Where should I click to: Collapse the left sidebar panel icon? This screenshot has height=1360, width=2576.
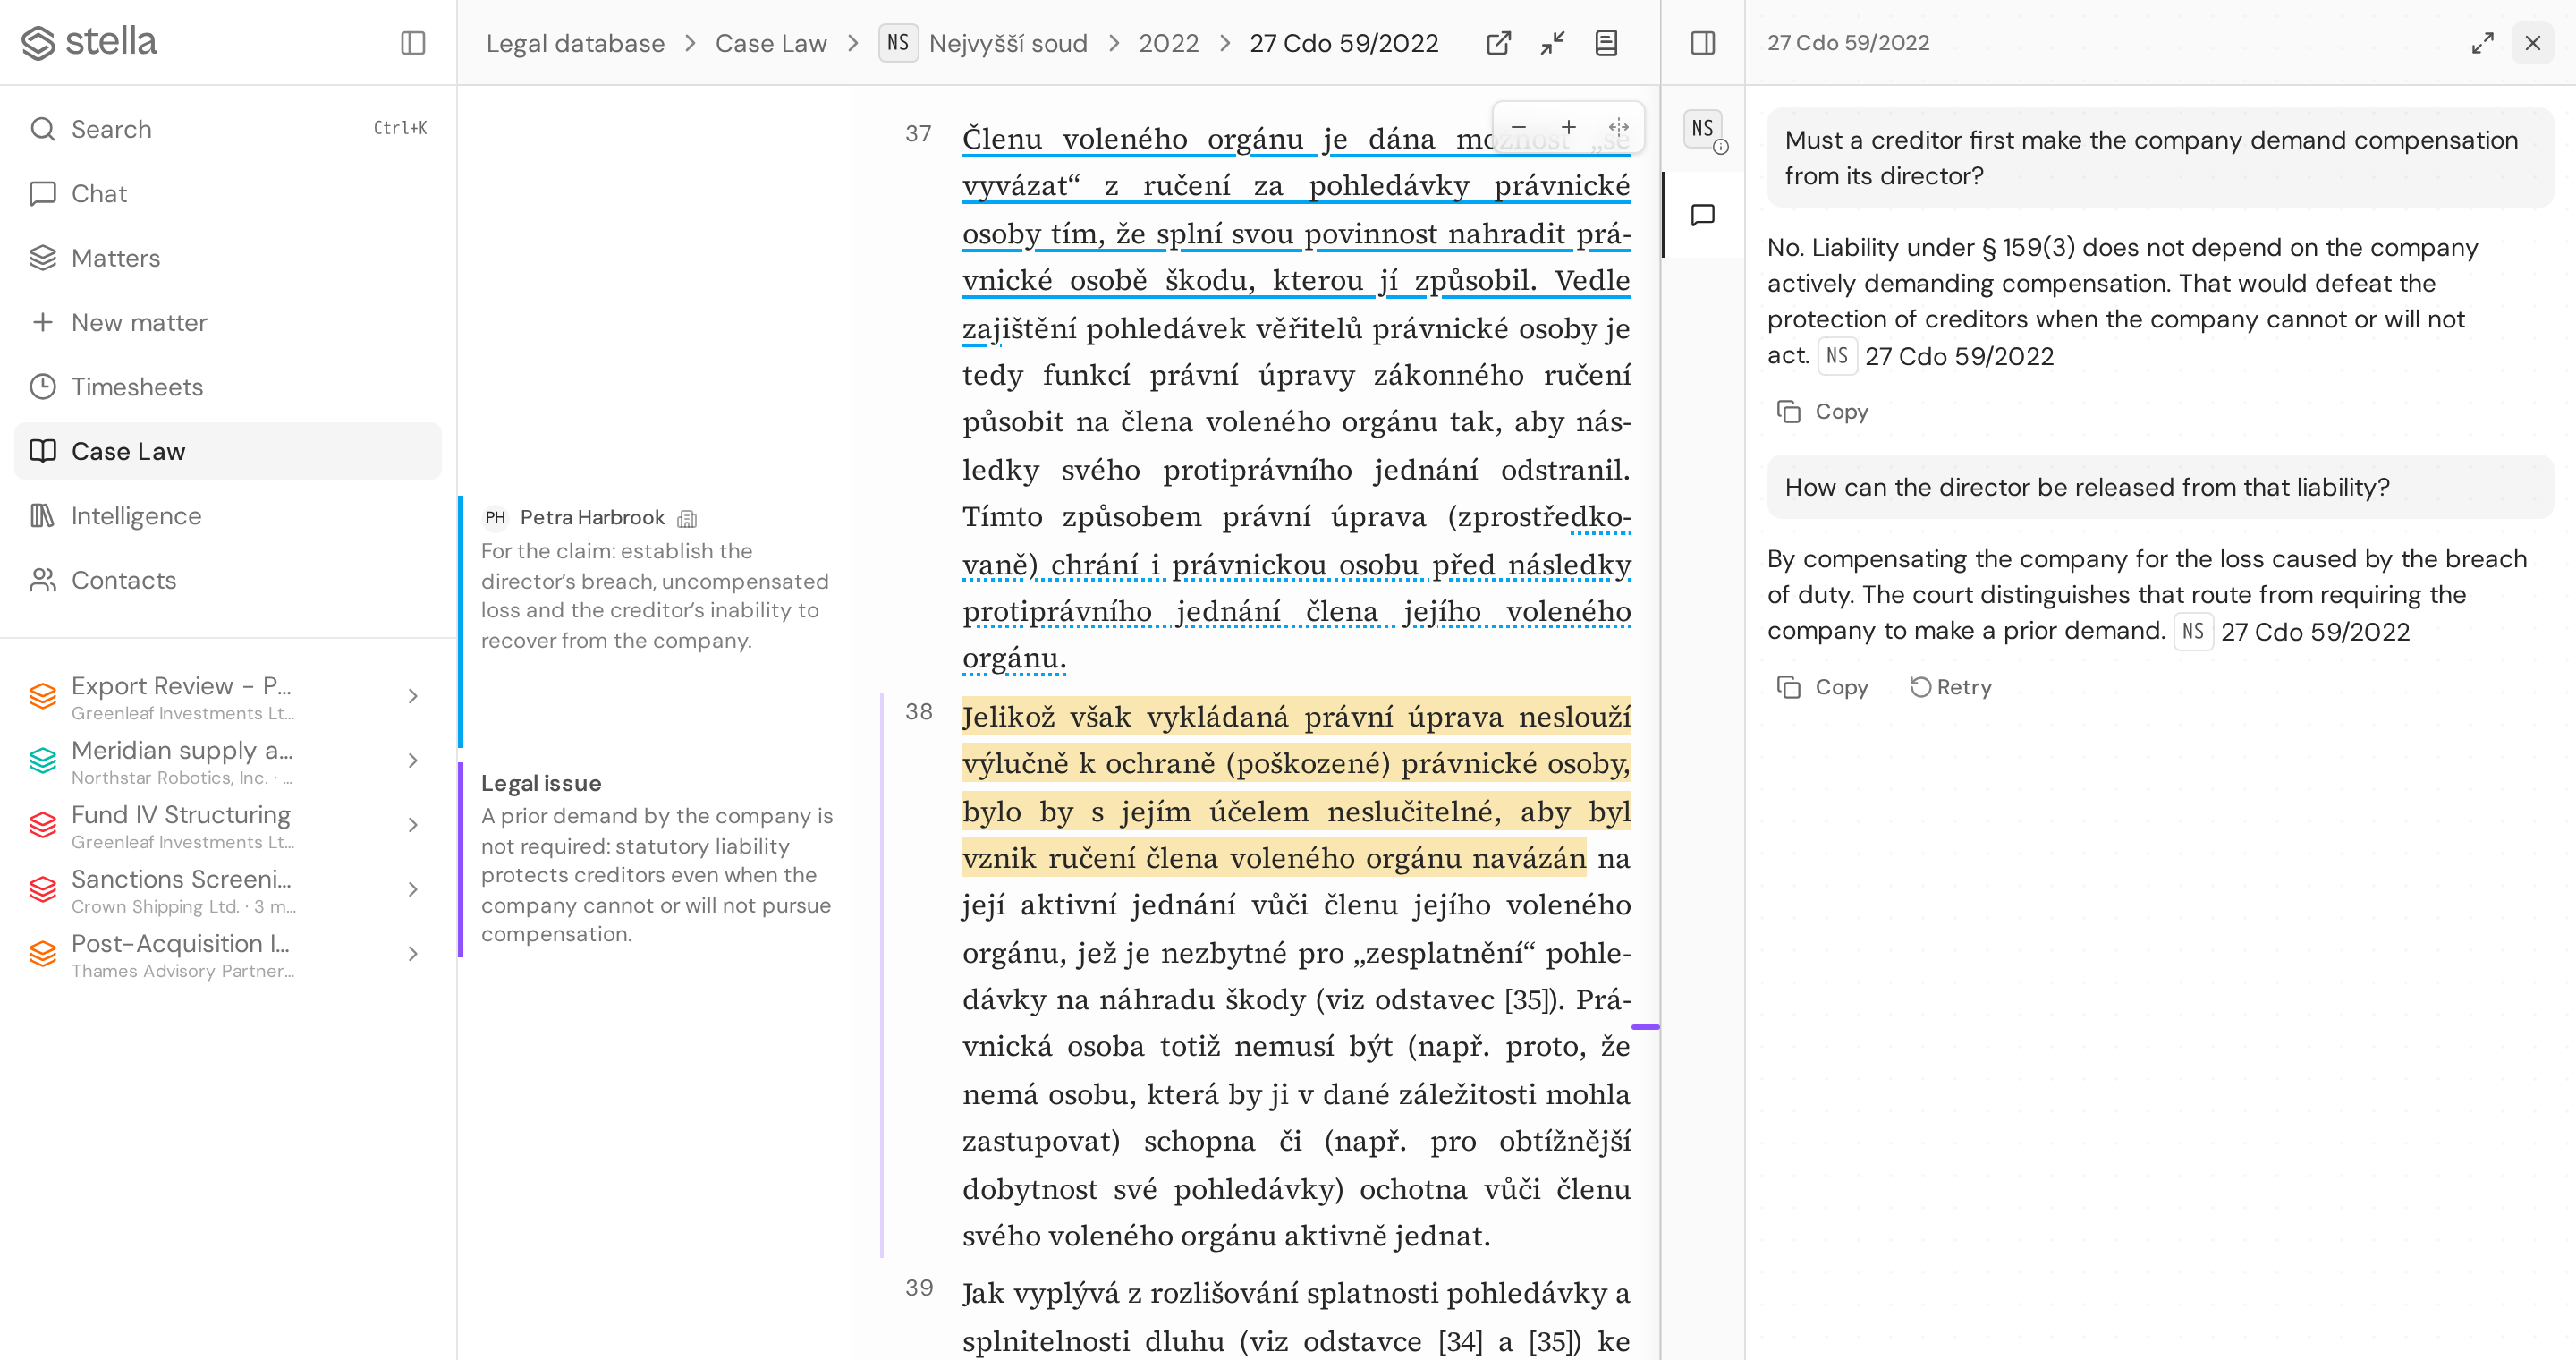413,43
